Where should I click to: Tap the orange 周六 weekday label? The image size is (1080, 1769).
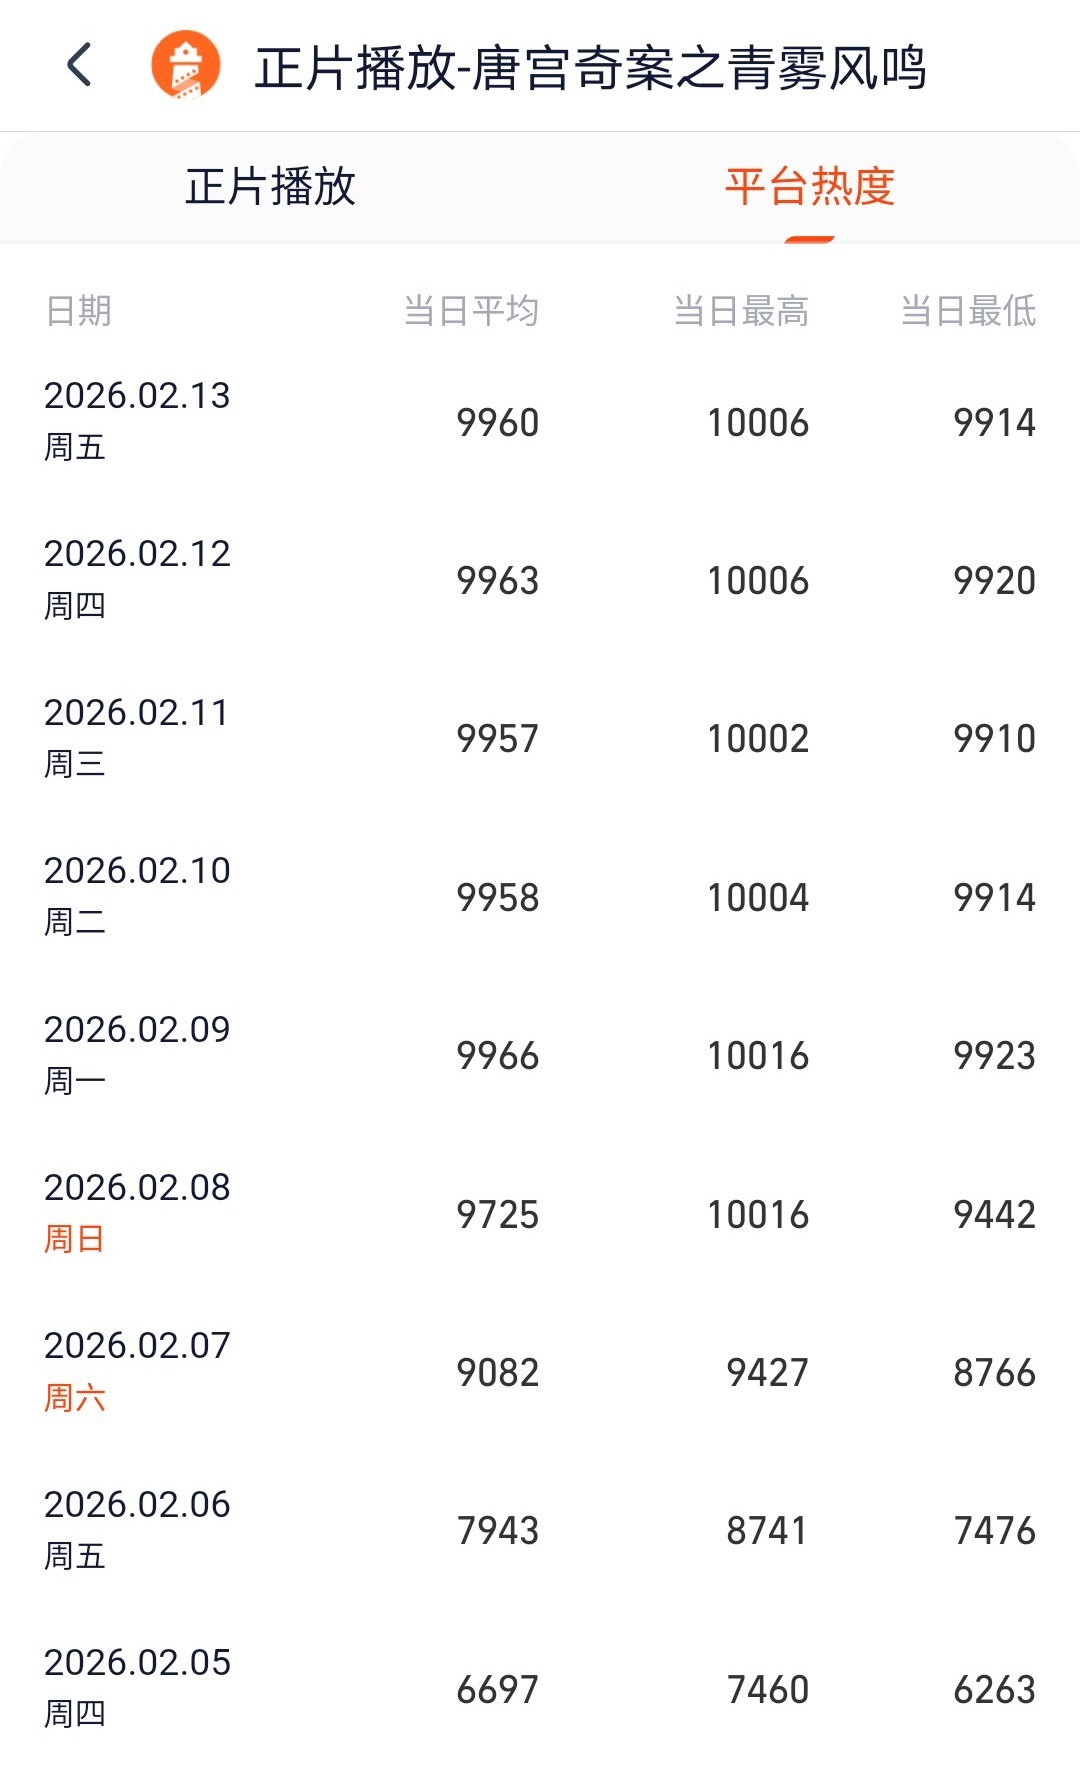tap(75, 1397)
